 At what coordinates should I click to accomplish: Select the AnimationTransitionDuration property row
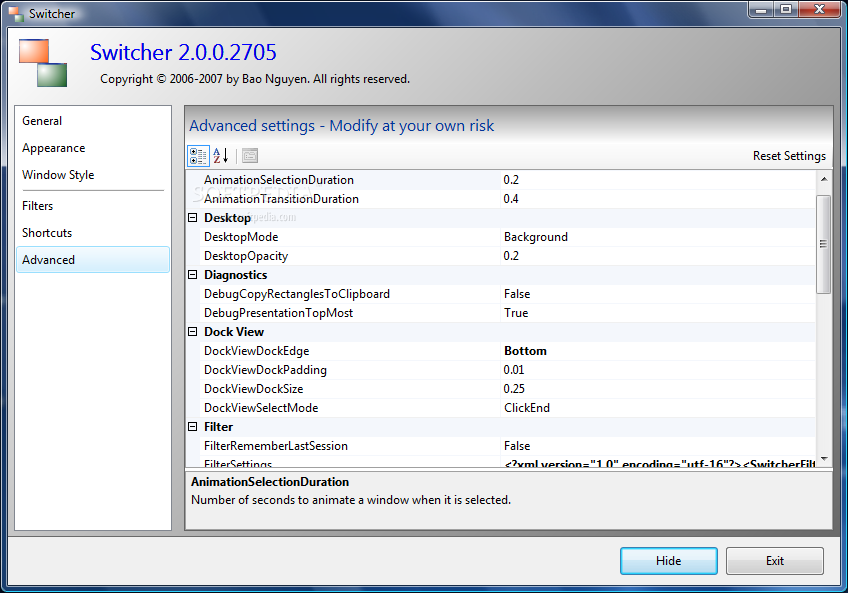tap(500, 199)
